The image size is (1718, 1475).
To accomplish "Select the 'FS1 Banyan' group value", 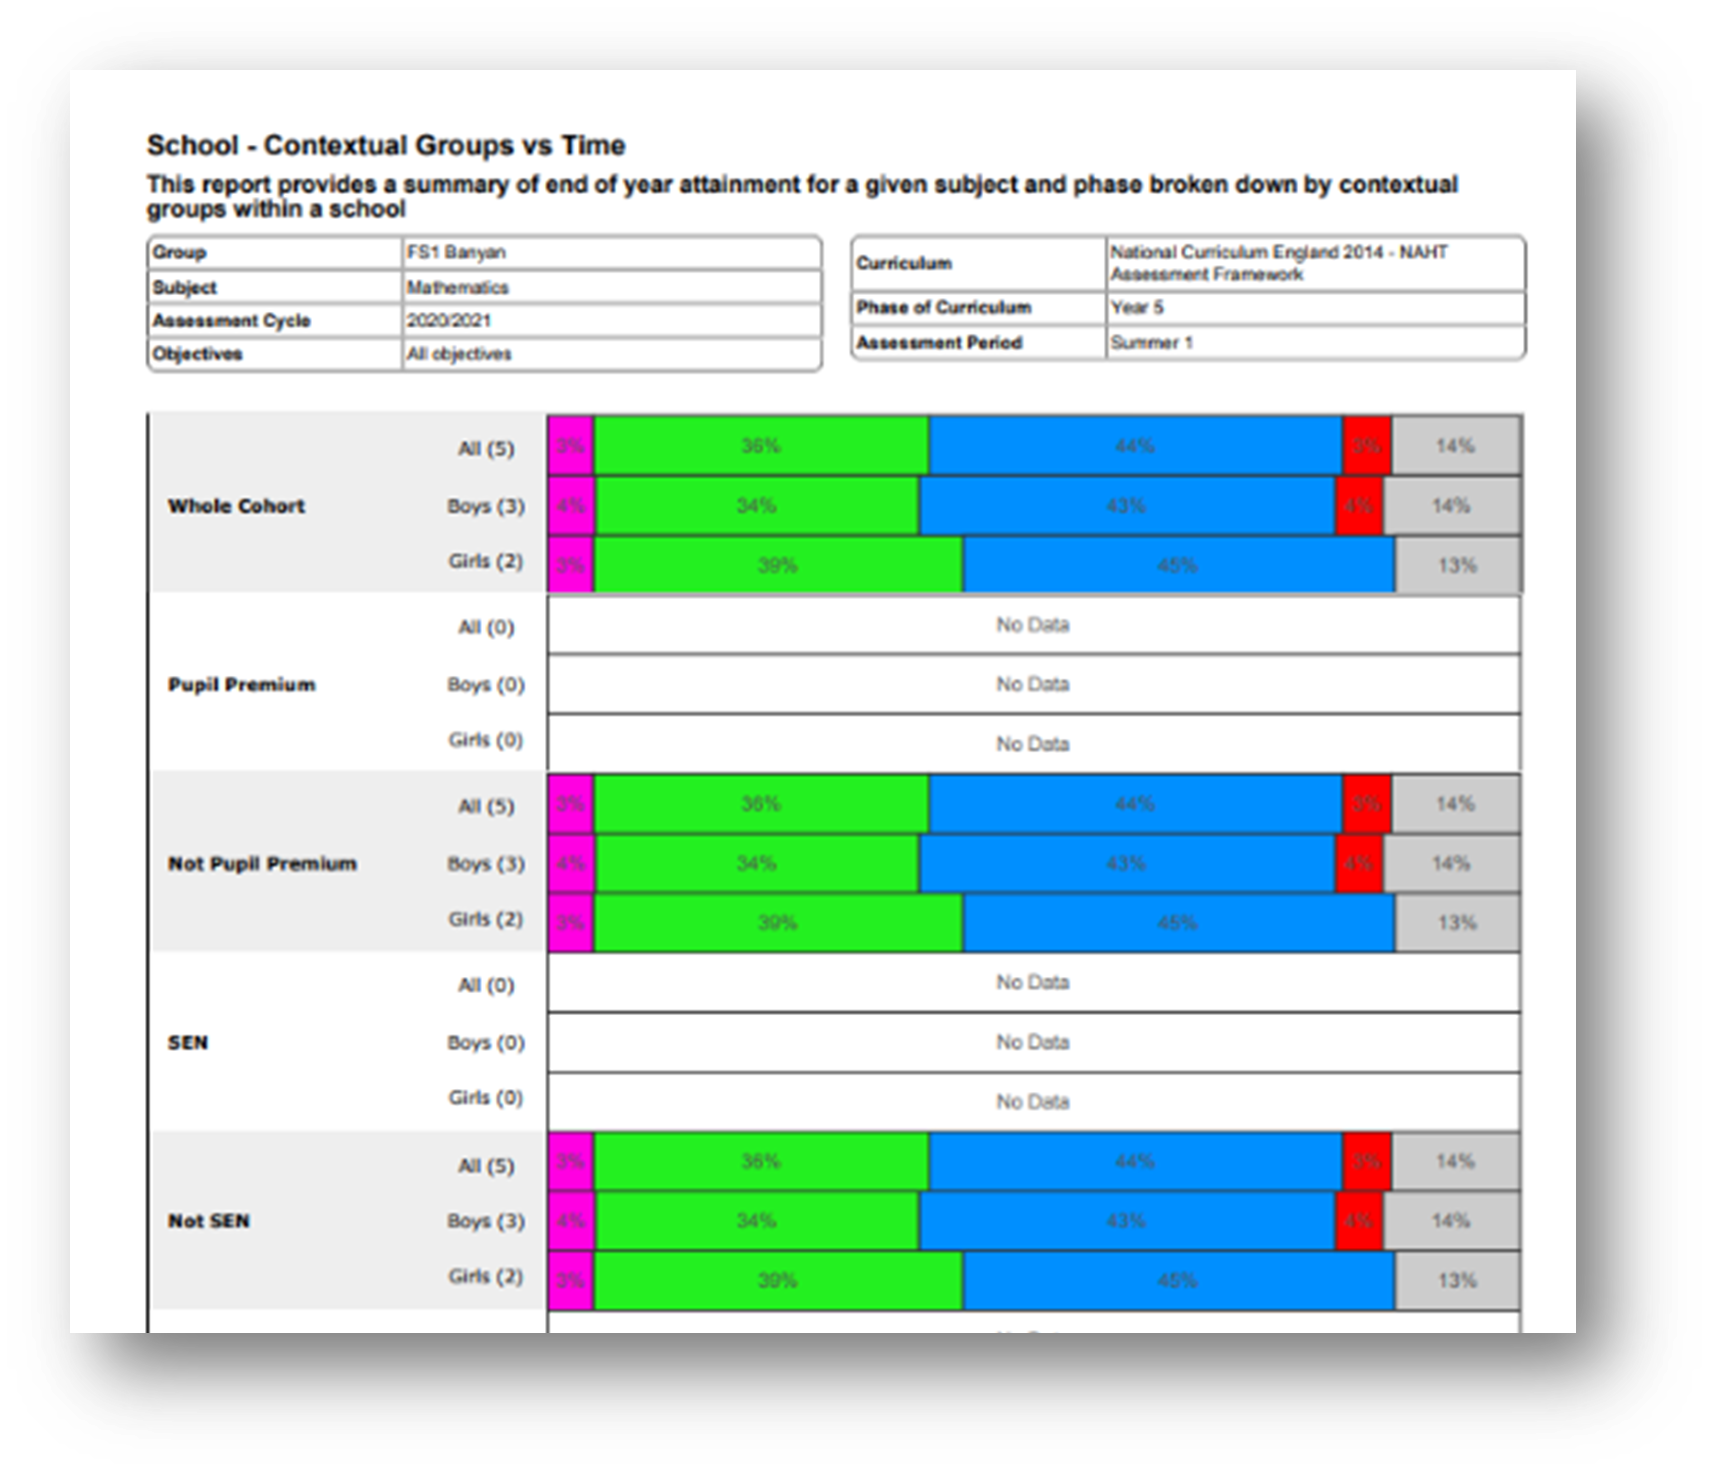I will 456,252.
